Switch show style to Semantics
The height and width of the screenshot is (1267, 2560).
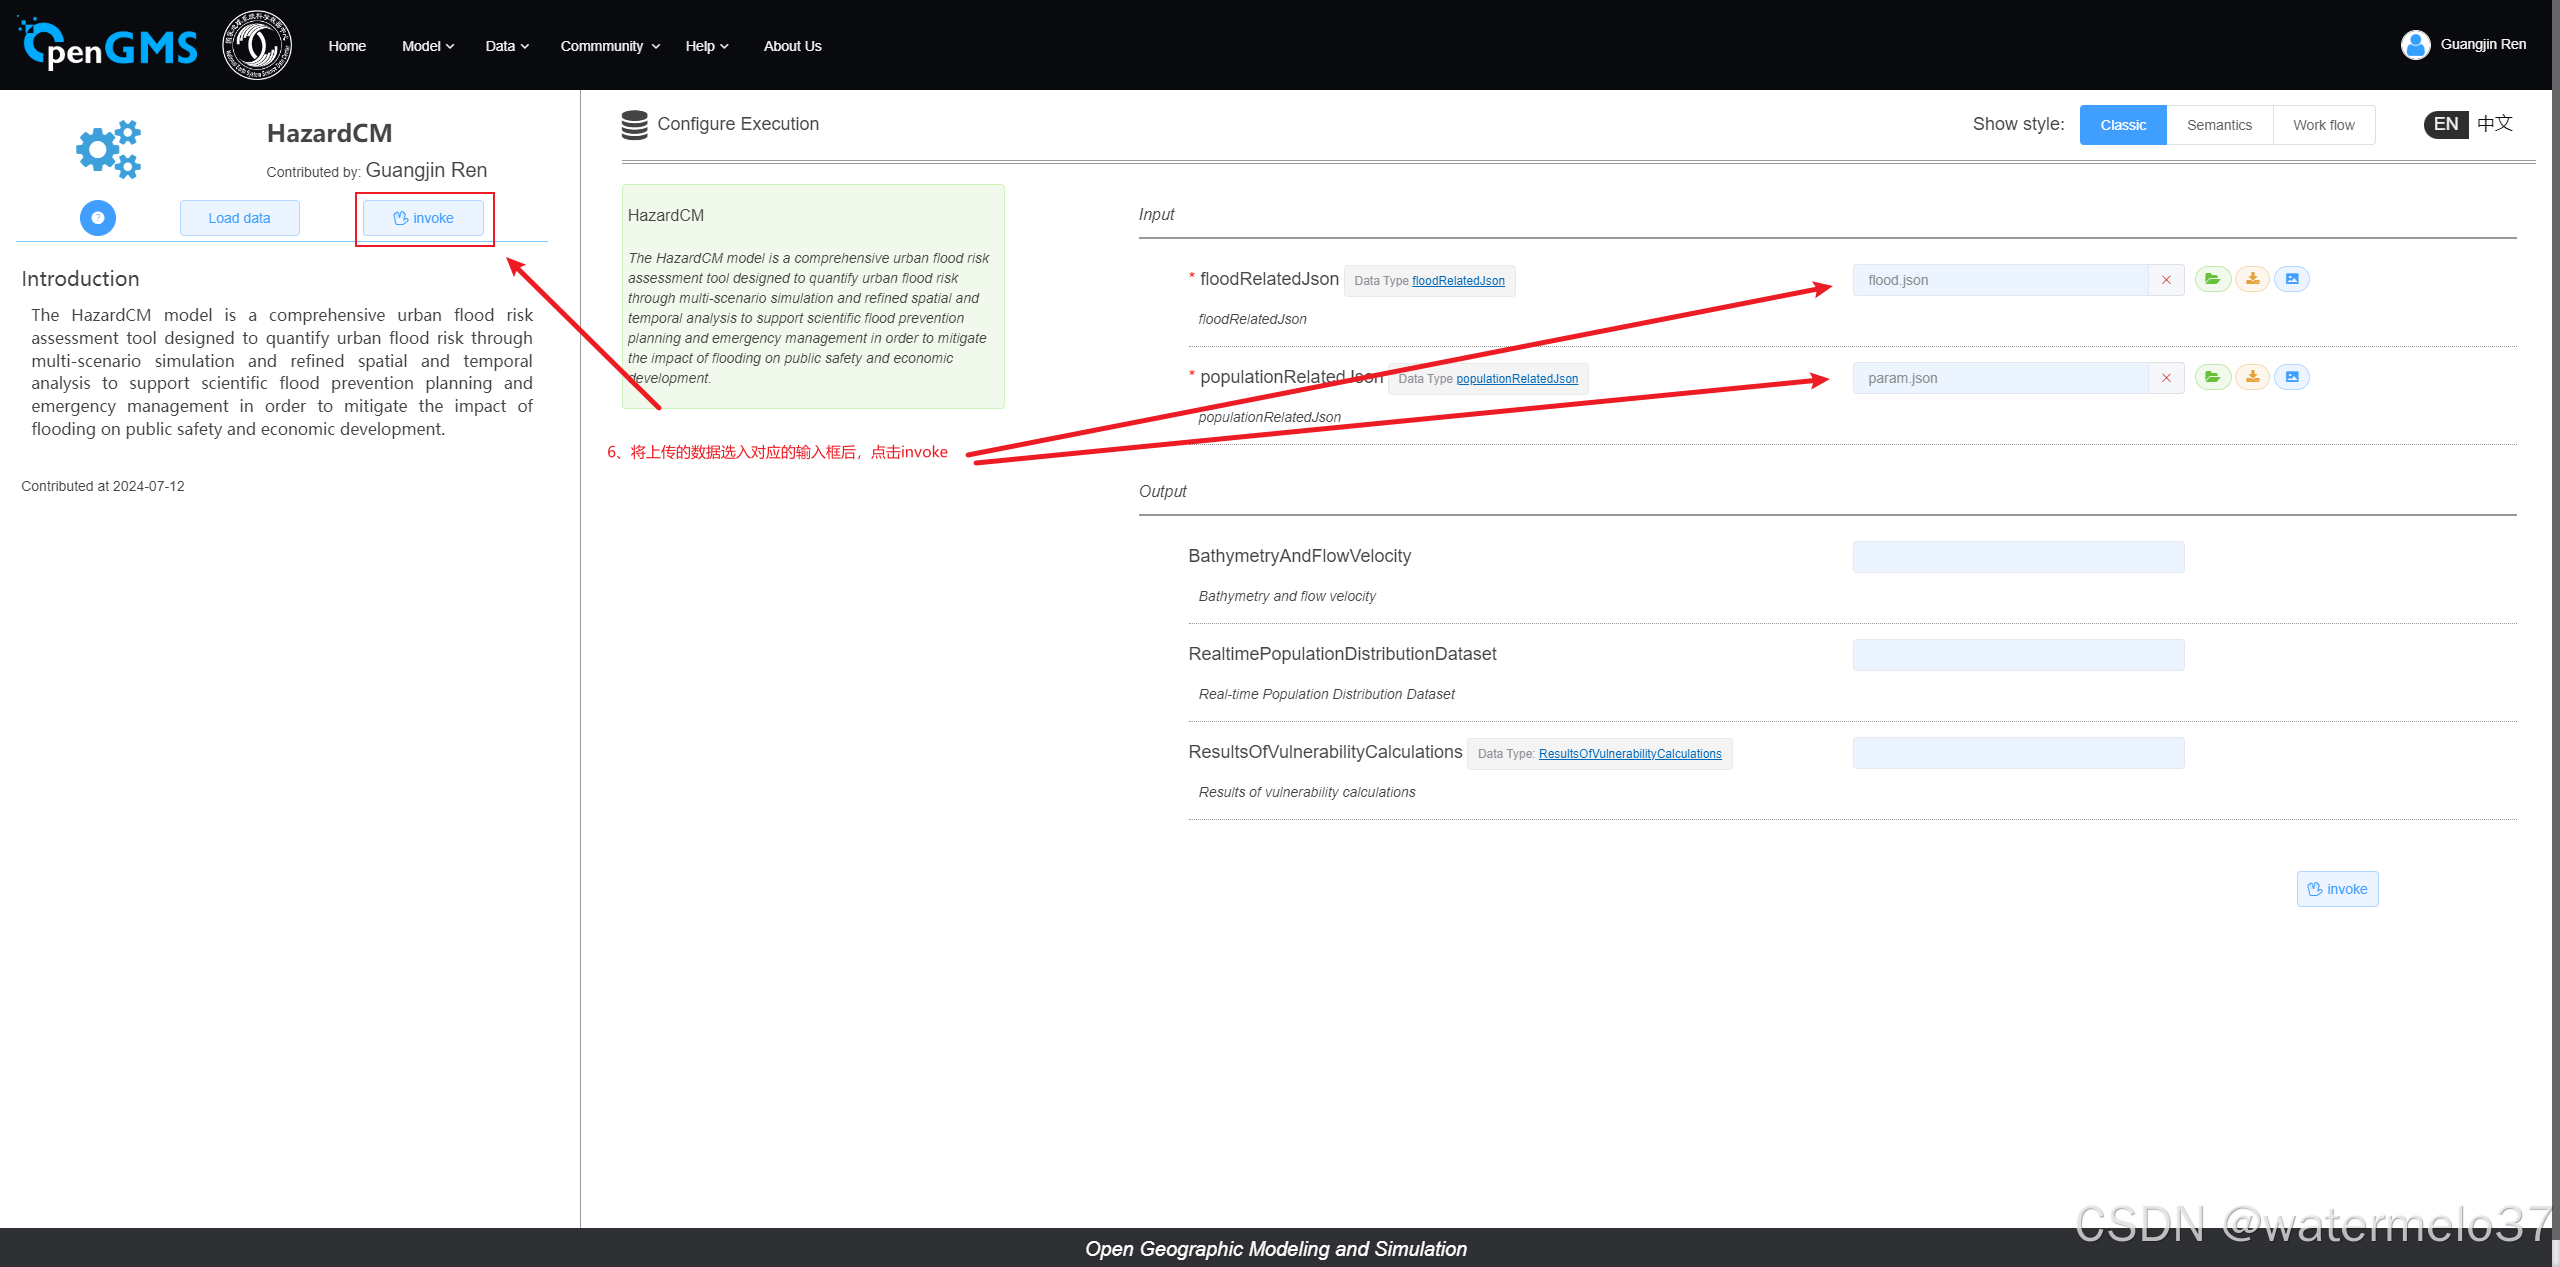coord(2219,125)
